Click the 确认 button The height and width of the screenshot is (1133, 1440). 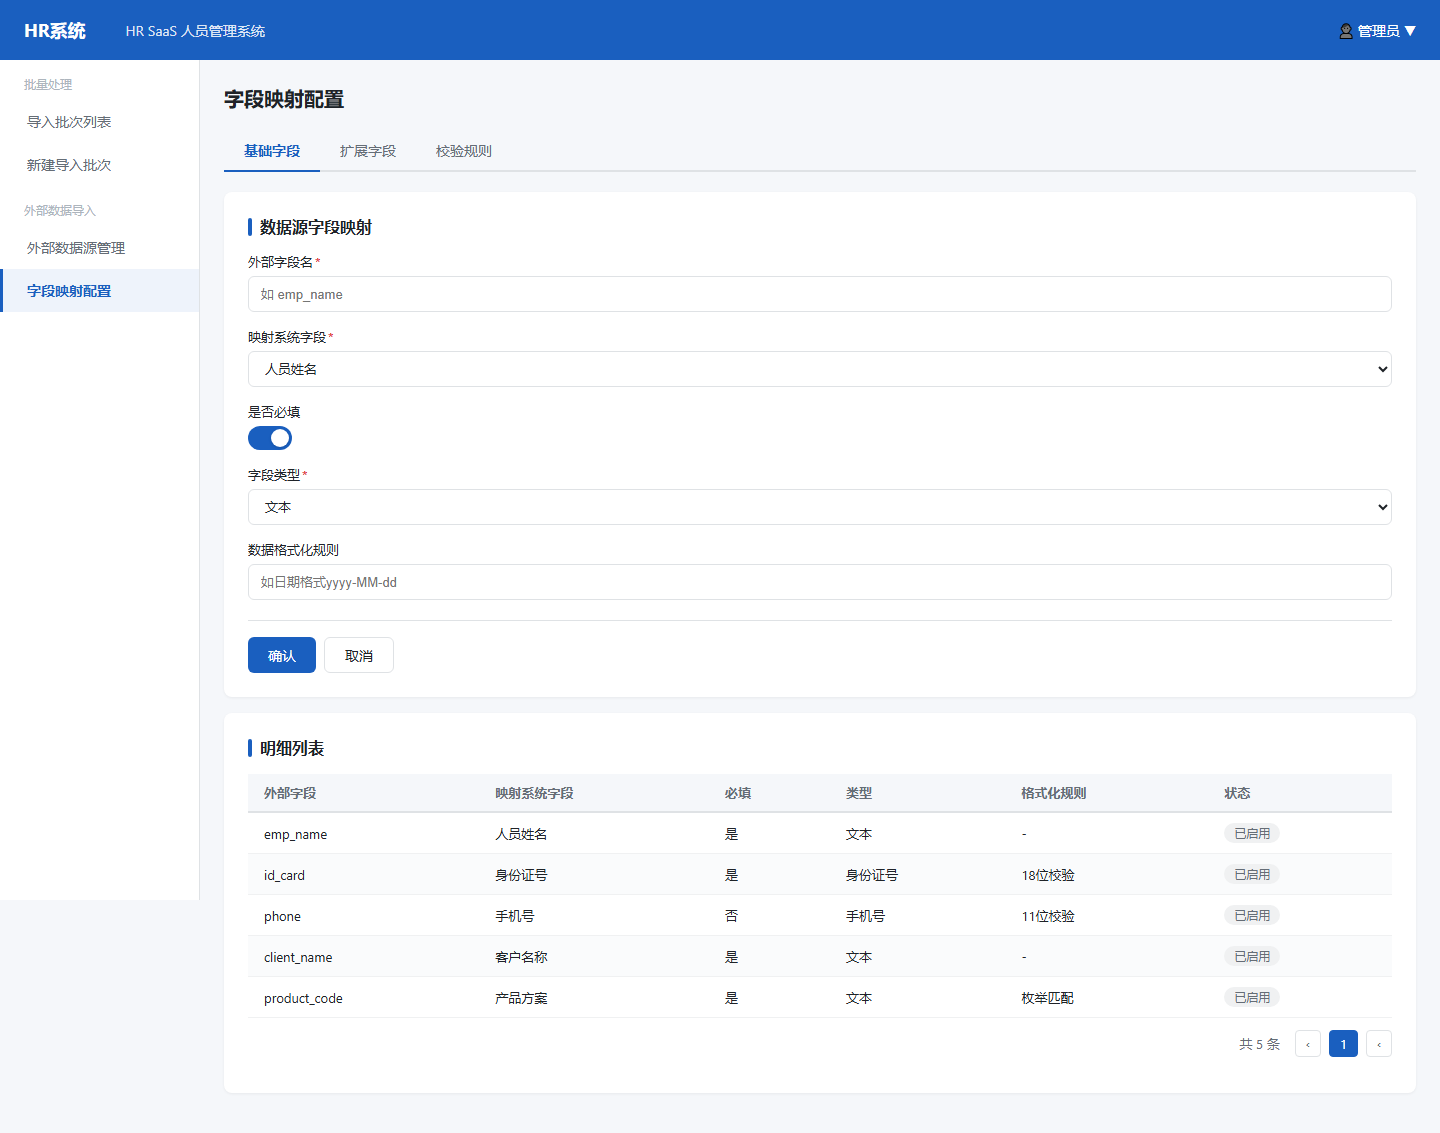(282, 655)
